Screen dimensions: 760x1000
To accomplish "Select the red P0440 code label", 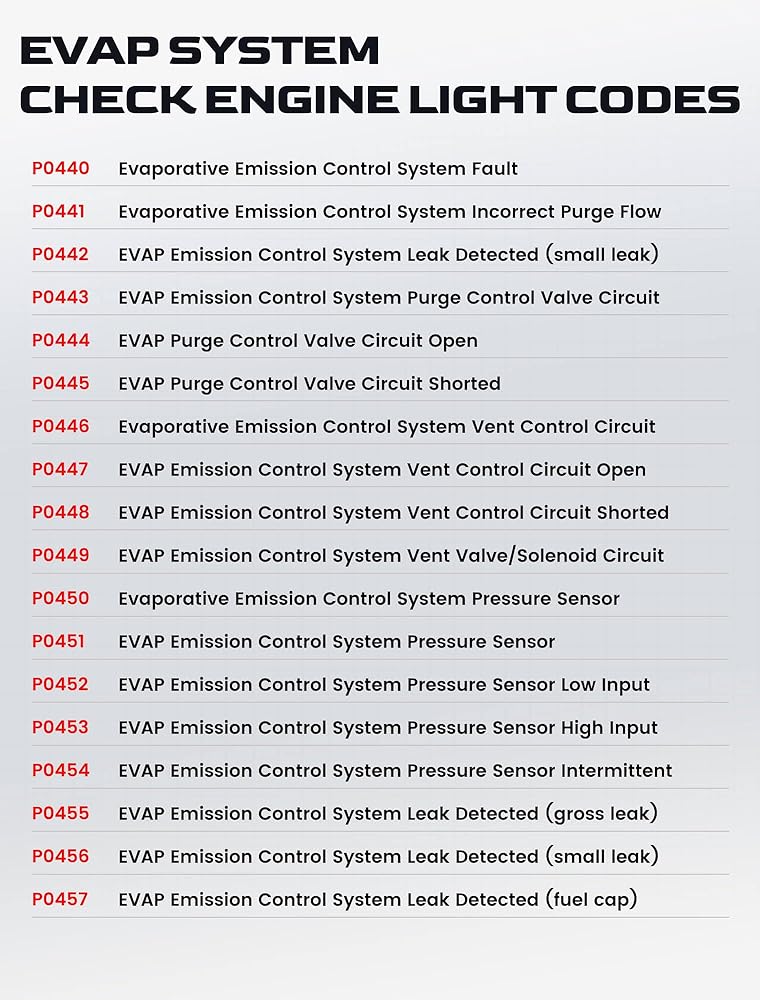I will 60,169.
